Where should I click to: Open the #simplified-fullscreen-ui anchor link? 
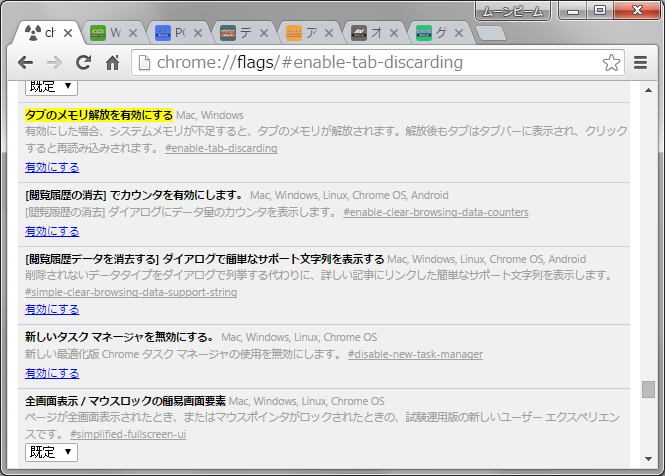(128, 434)
